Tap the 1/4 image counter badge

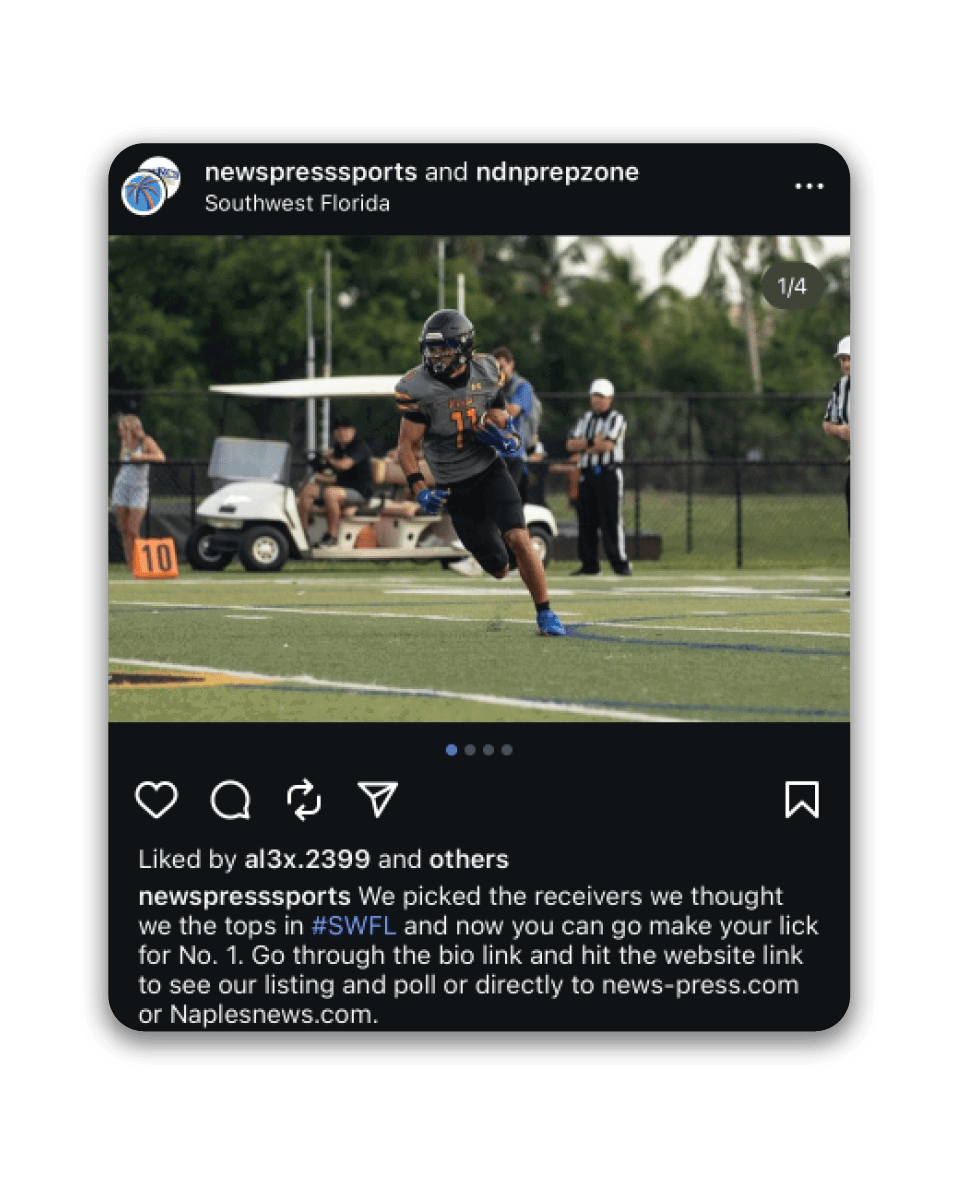click(792, 286)
